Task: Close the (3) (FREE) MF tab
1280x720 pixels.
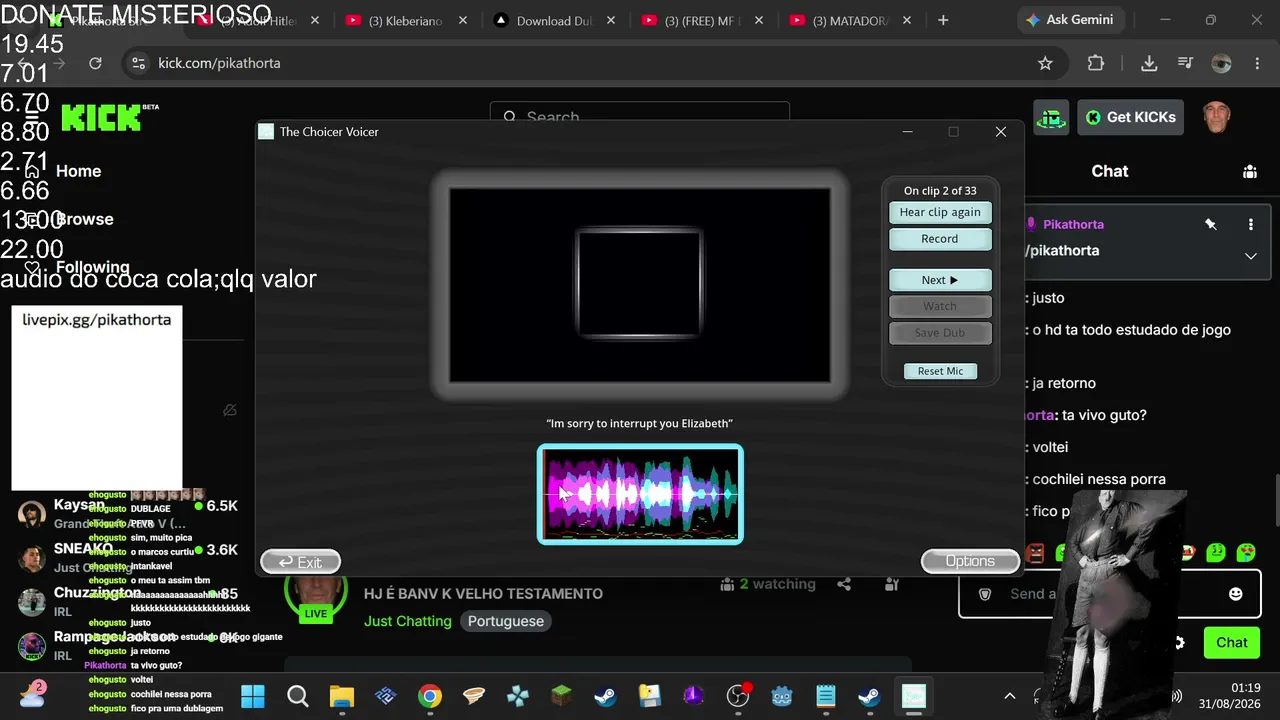Action: [x=758, y=21]
